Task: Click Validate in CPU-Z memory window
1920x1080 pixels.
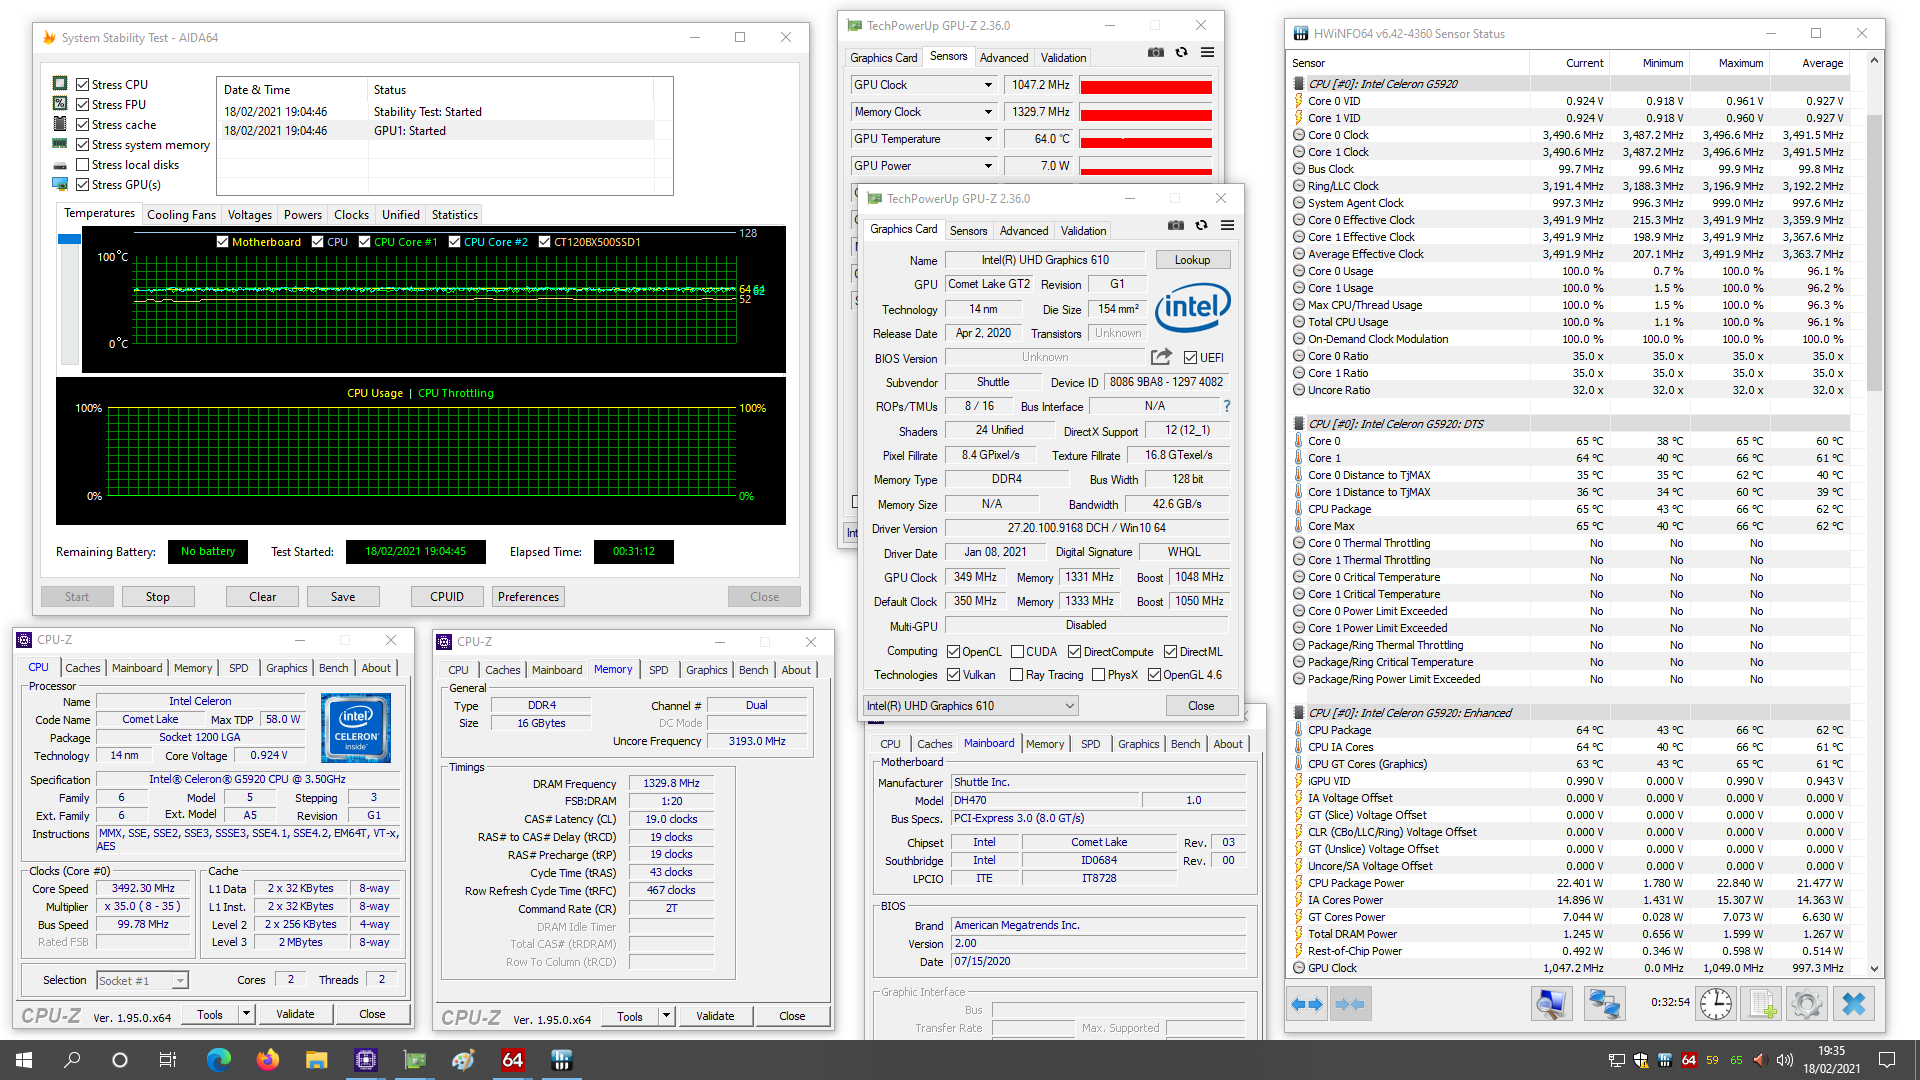Action: click(x=715, y=1016)
